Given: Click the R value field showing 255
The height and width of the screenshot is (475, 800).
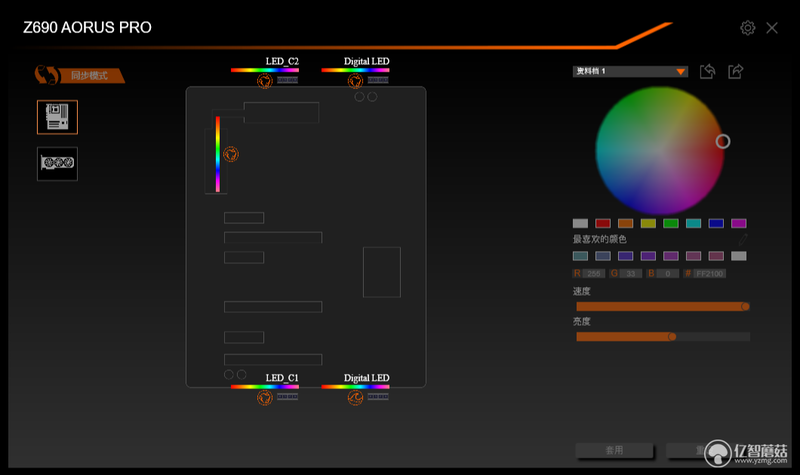Looking at the screenshot, I should coord(593,274).
